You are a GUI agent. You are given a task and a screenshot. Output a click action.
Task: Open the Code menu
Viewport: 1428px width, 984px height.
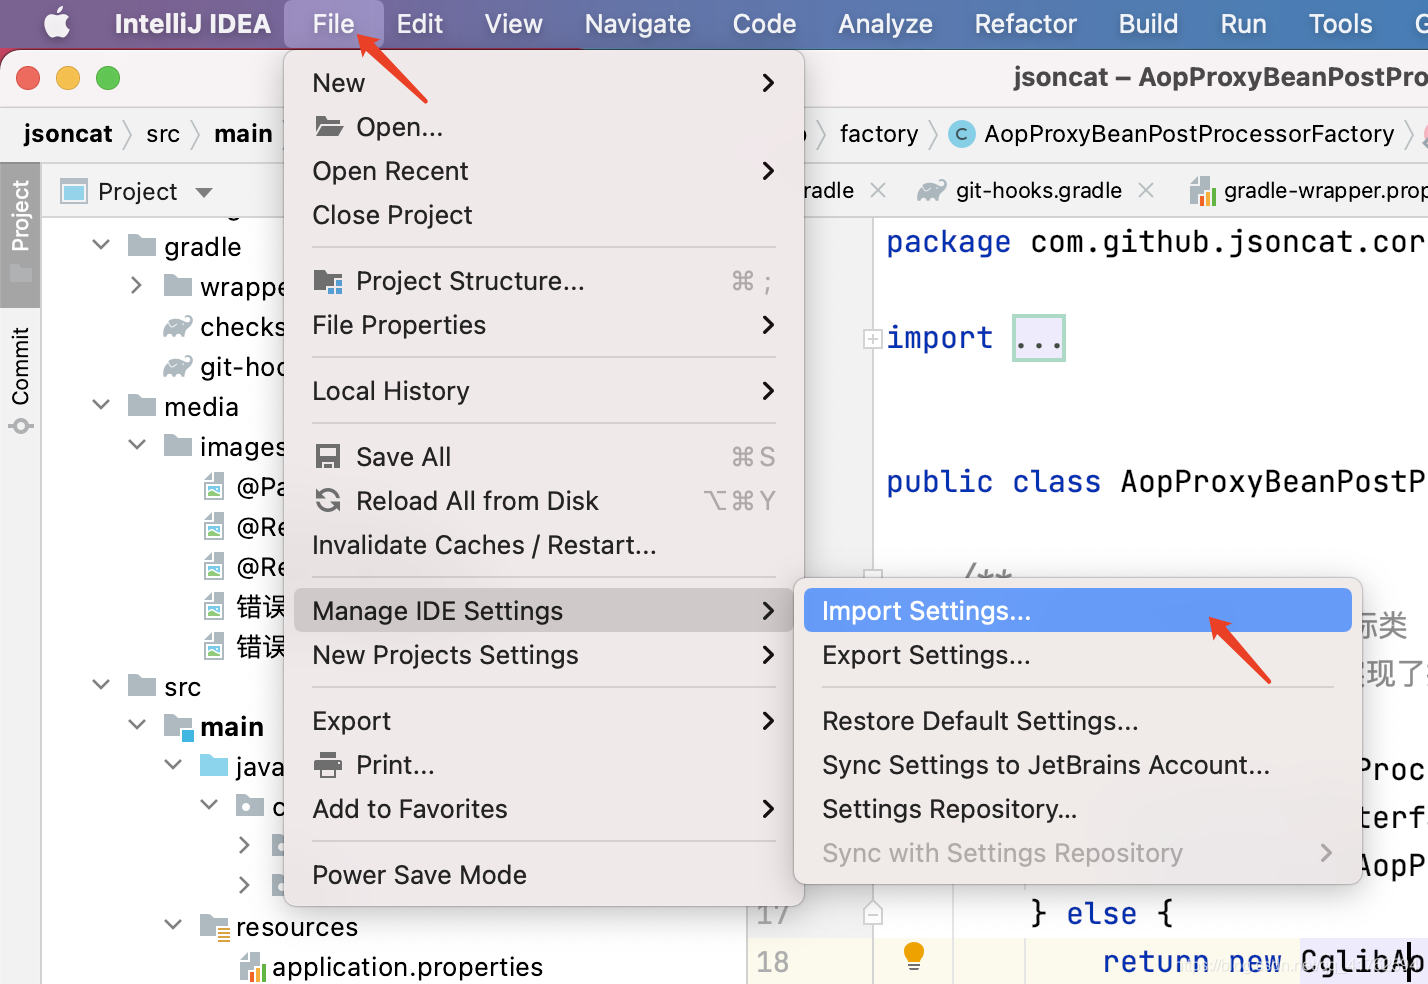tap(764, 23)
